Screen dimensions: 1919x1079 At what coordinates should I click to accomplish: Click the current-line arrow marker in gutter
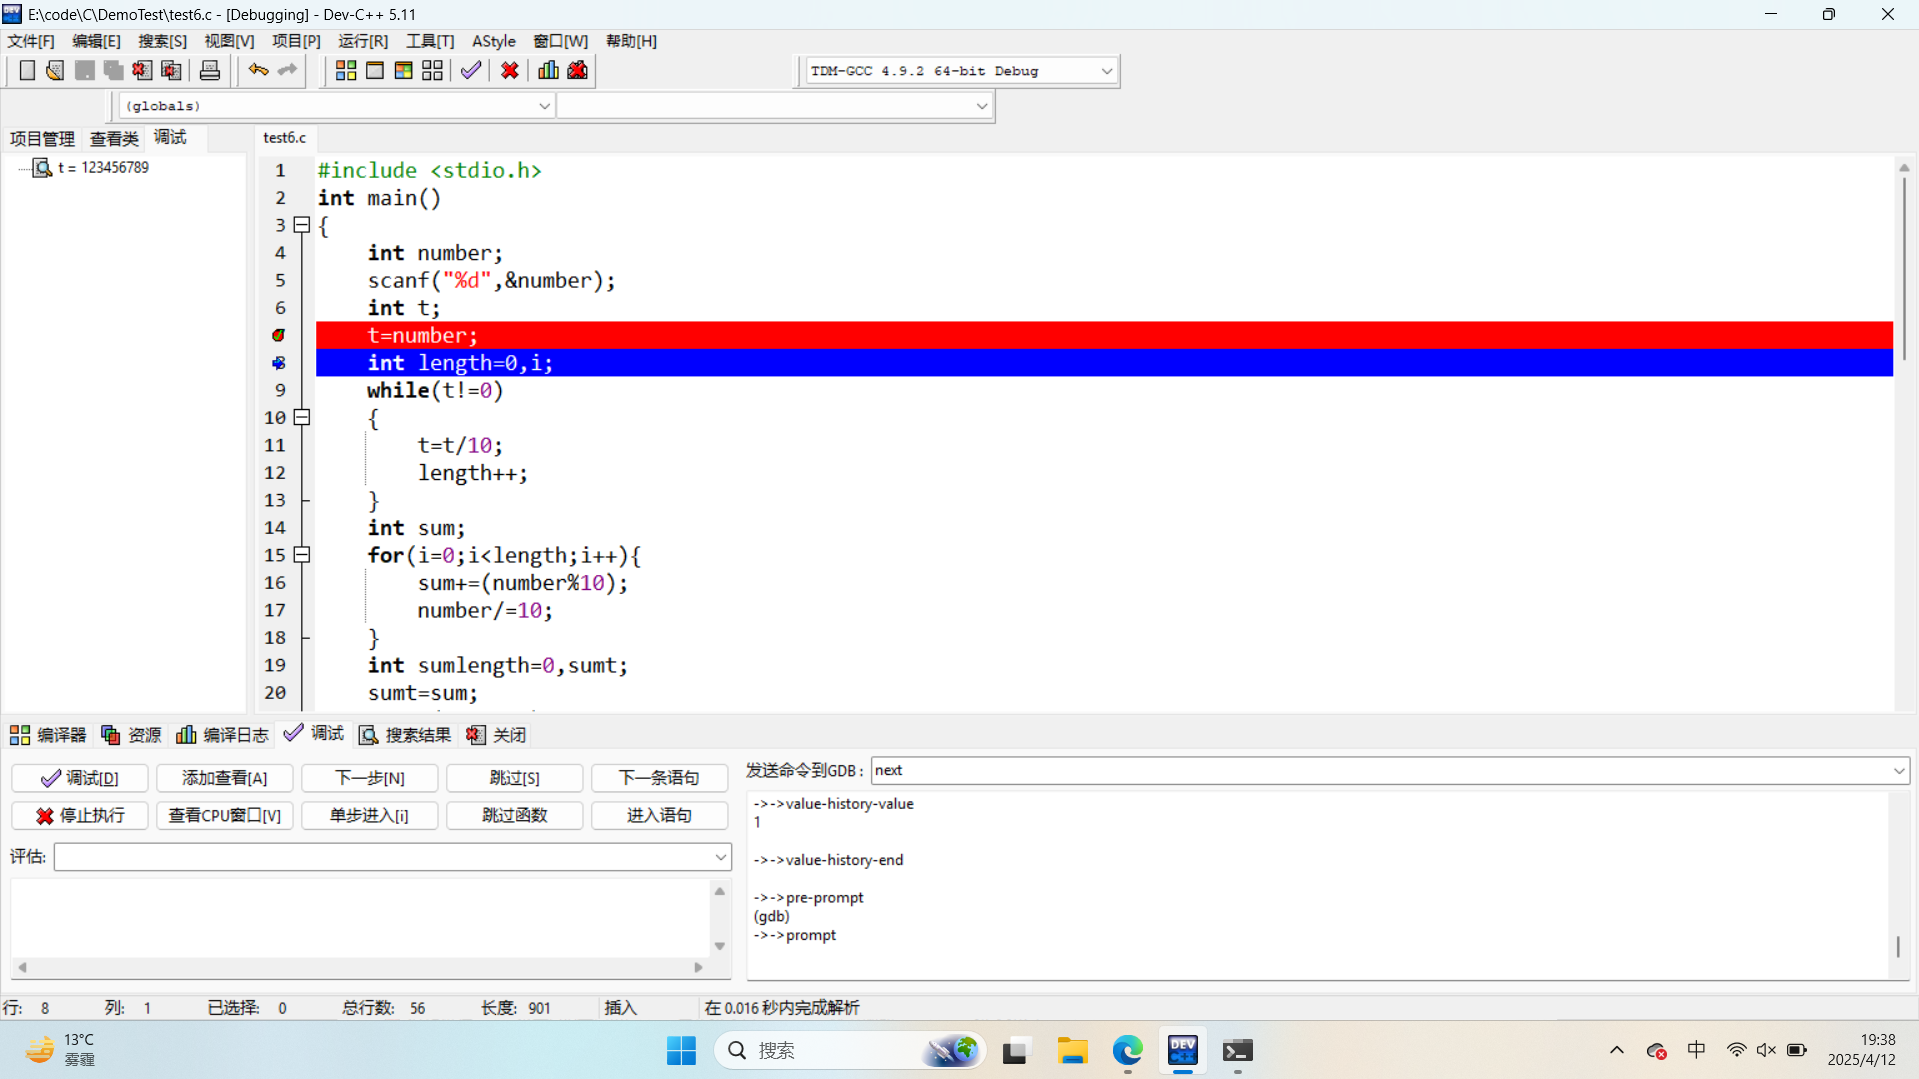point(279,363)
